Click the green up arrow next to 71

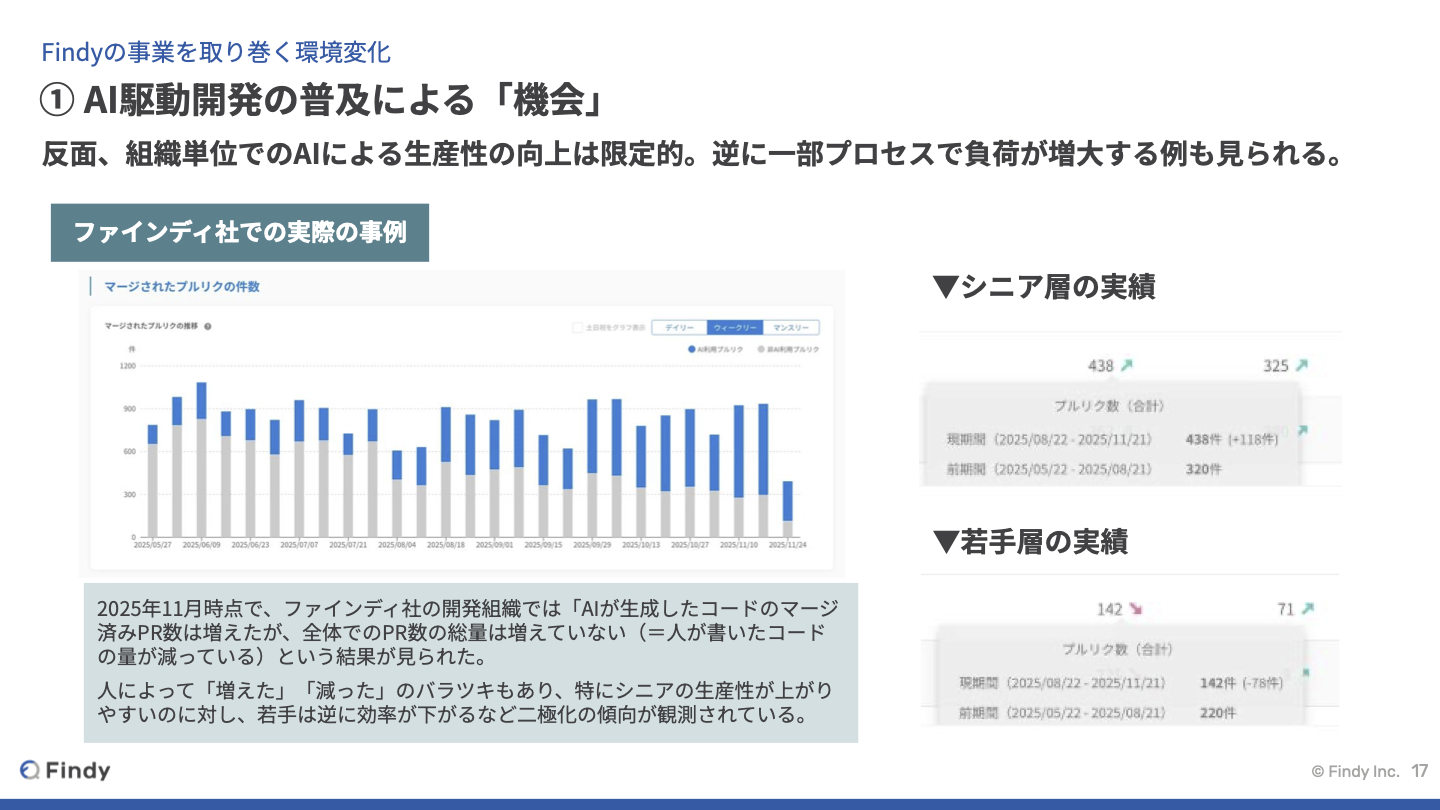[x=1308, y=609]
